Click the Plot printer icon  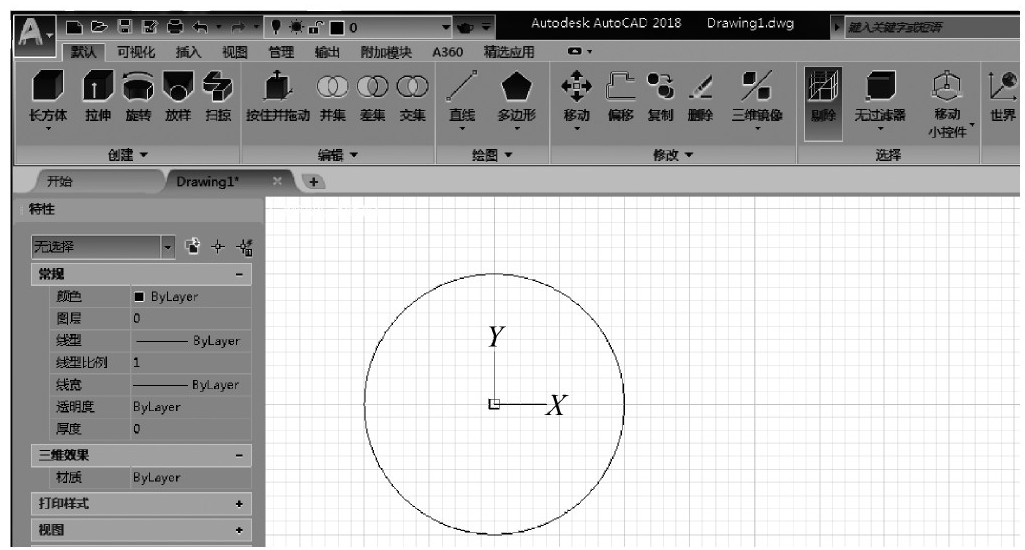[x=175, y=27]
